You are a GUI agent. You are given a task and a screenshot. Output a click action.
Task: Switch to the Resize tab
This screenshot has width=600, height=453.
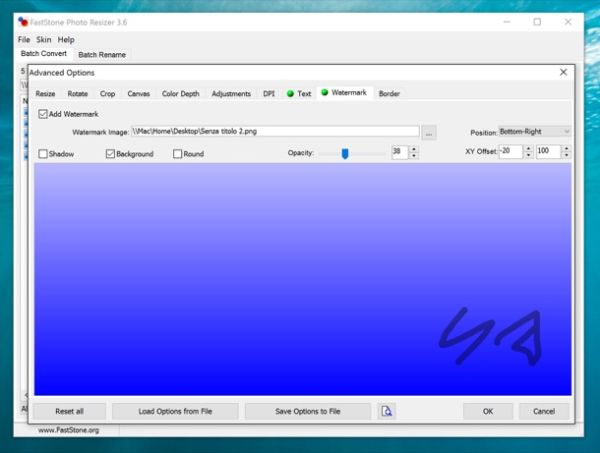click(46, 94)
